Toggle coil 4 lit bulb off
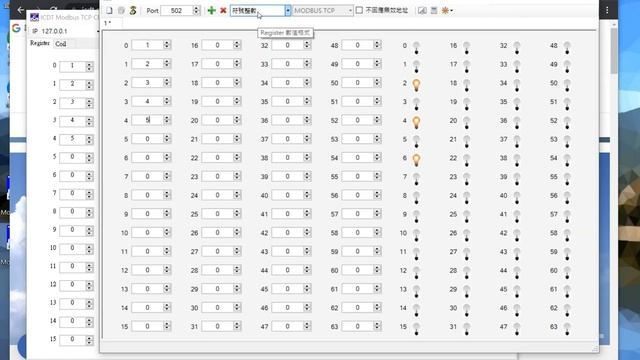 click(x=416, y=122)
